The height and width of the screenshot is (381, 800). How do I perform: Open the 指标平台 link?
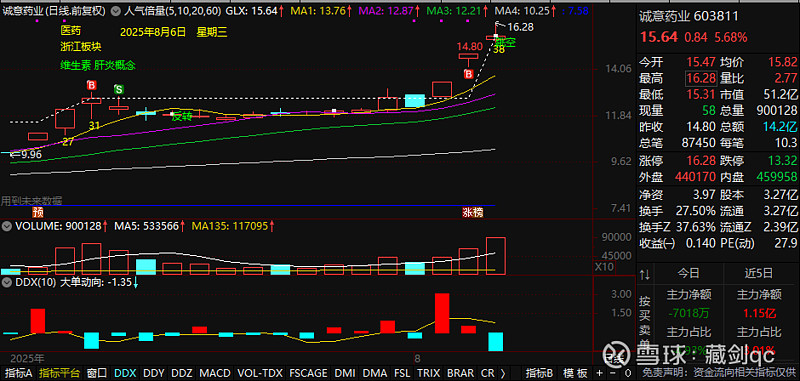point(60,373)
